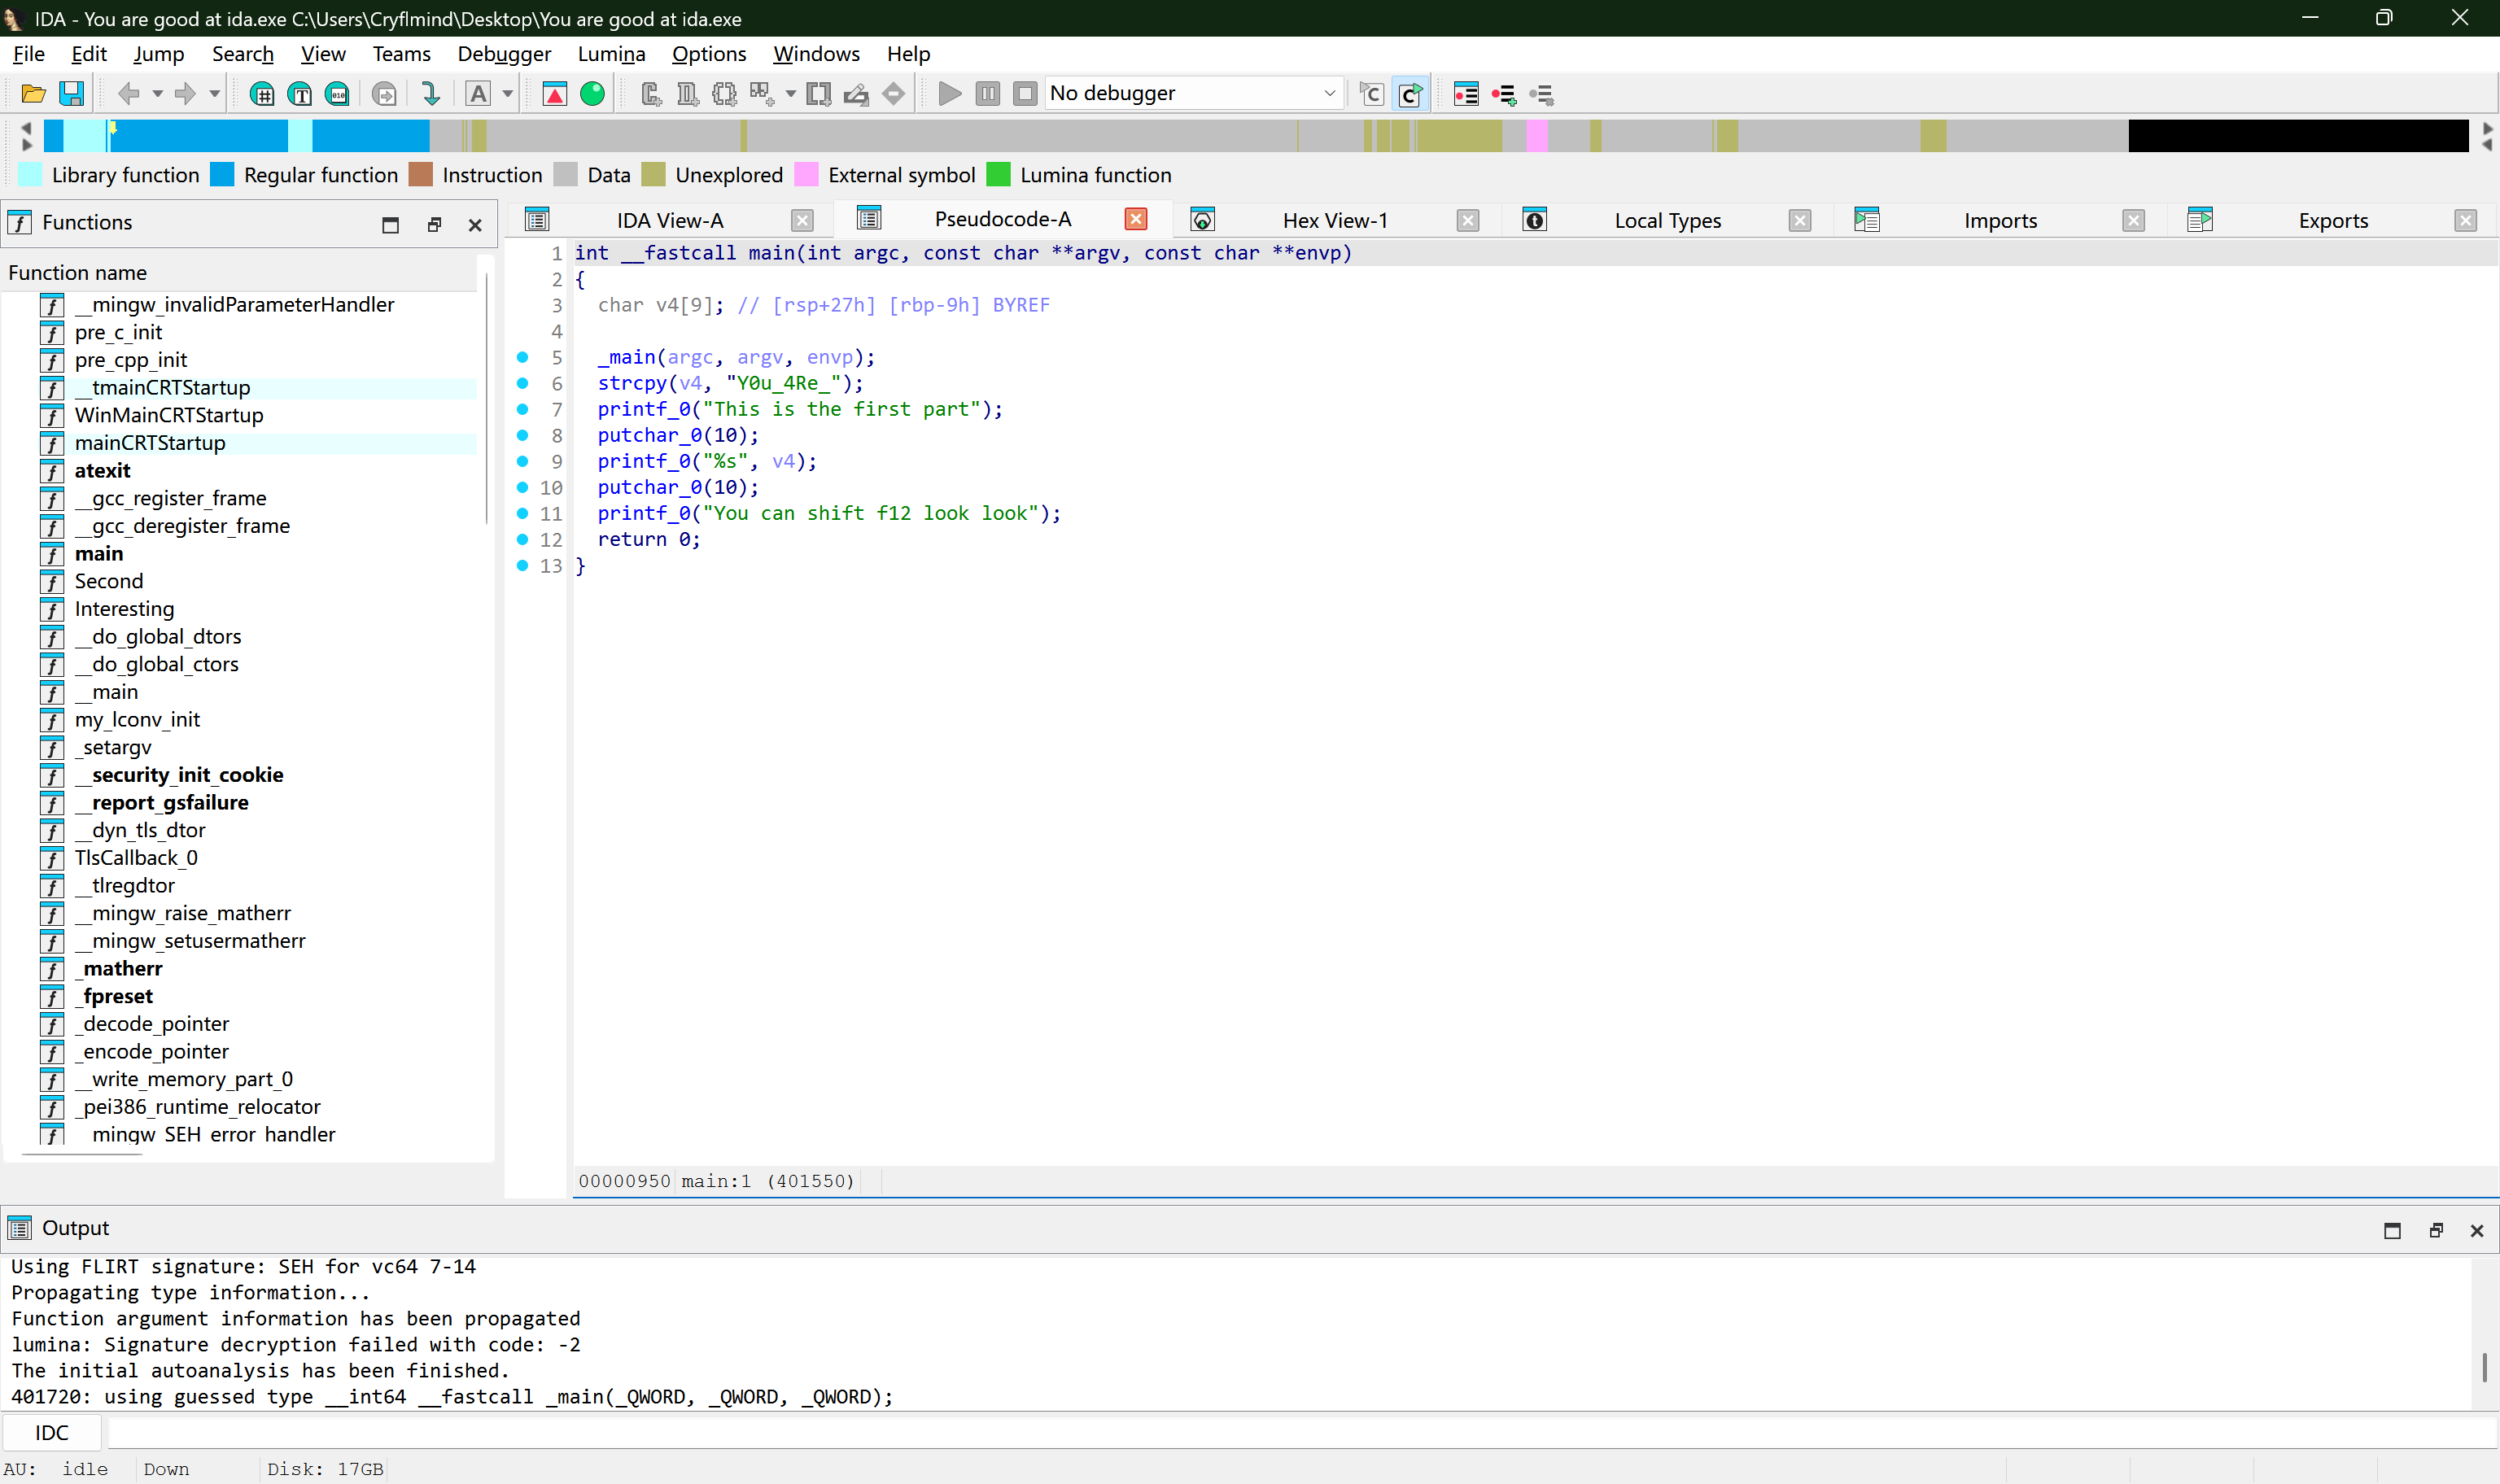Image resolution: width=2500 pixels, height=1484 pixels.
Task: Click the create structure 'C' plus icon
Action: pyautogui.click(x=651, y=94)
